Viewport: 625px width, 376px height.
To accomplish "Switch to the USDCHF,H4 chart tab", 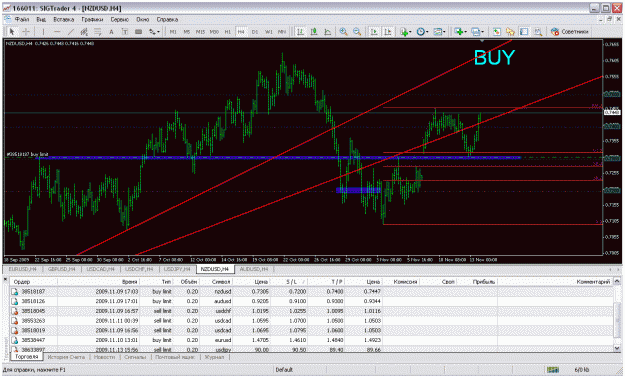I will pyautogui.click(x=139, y=269).
